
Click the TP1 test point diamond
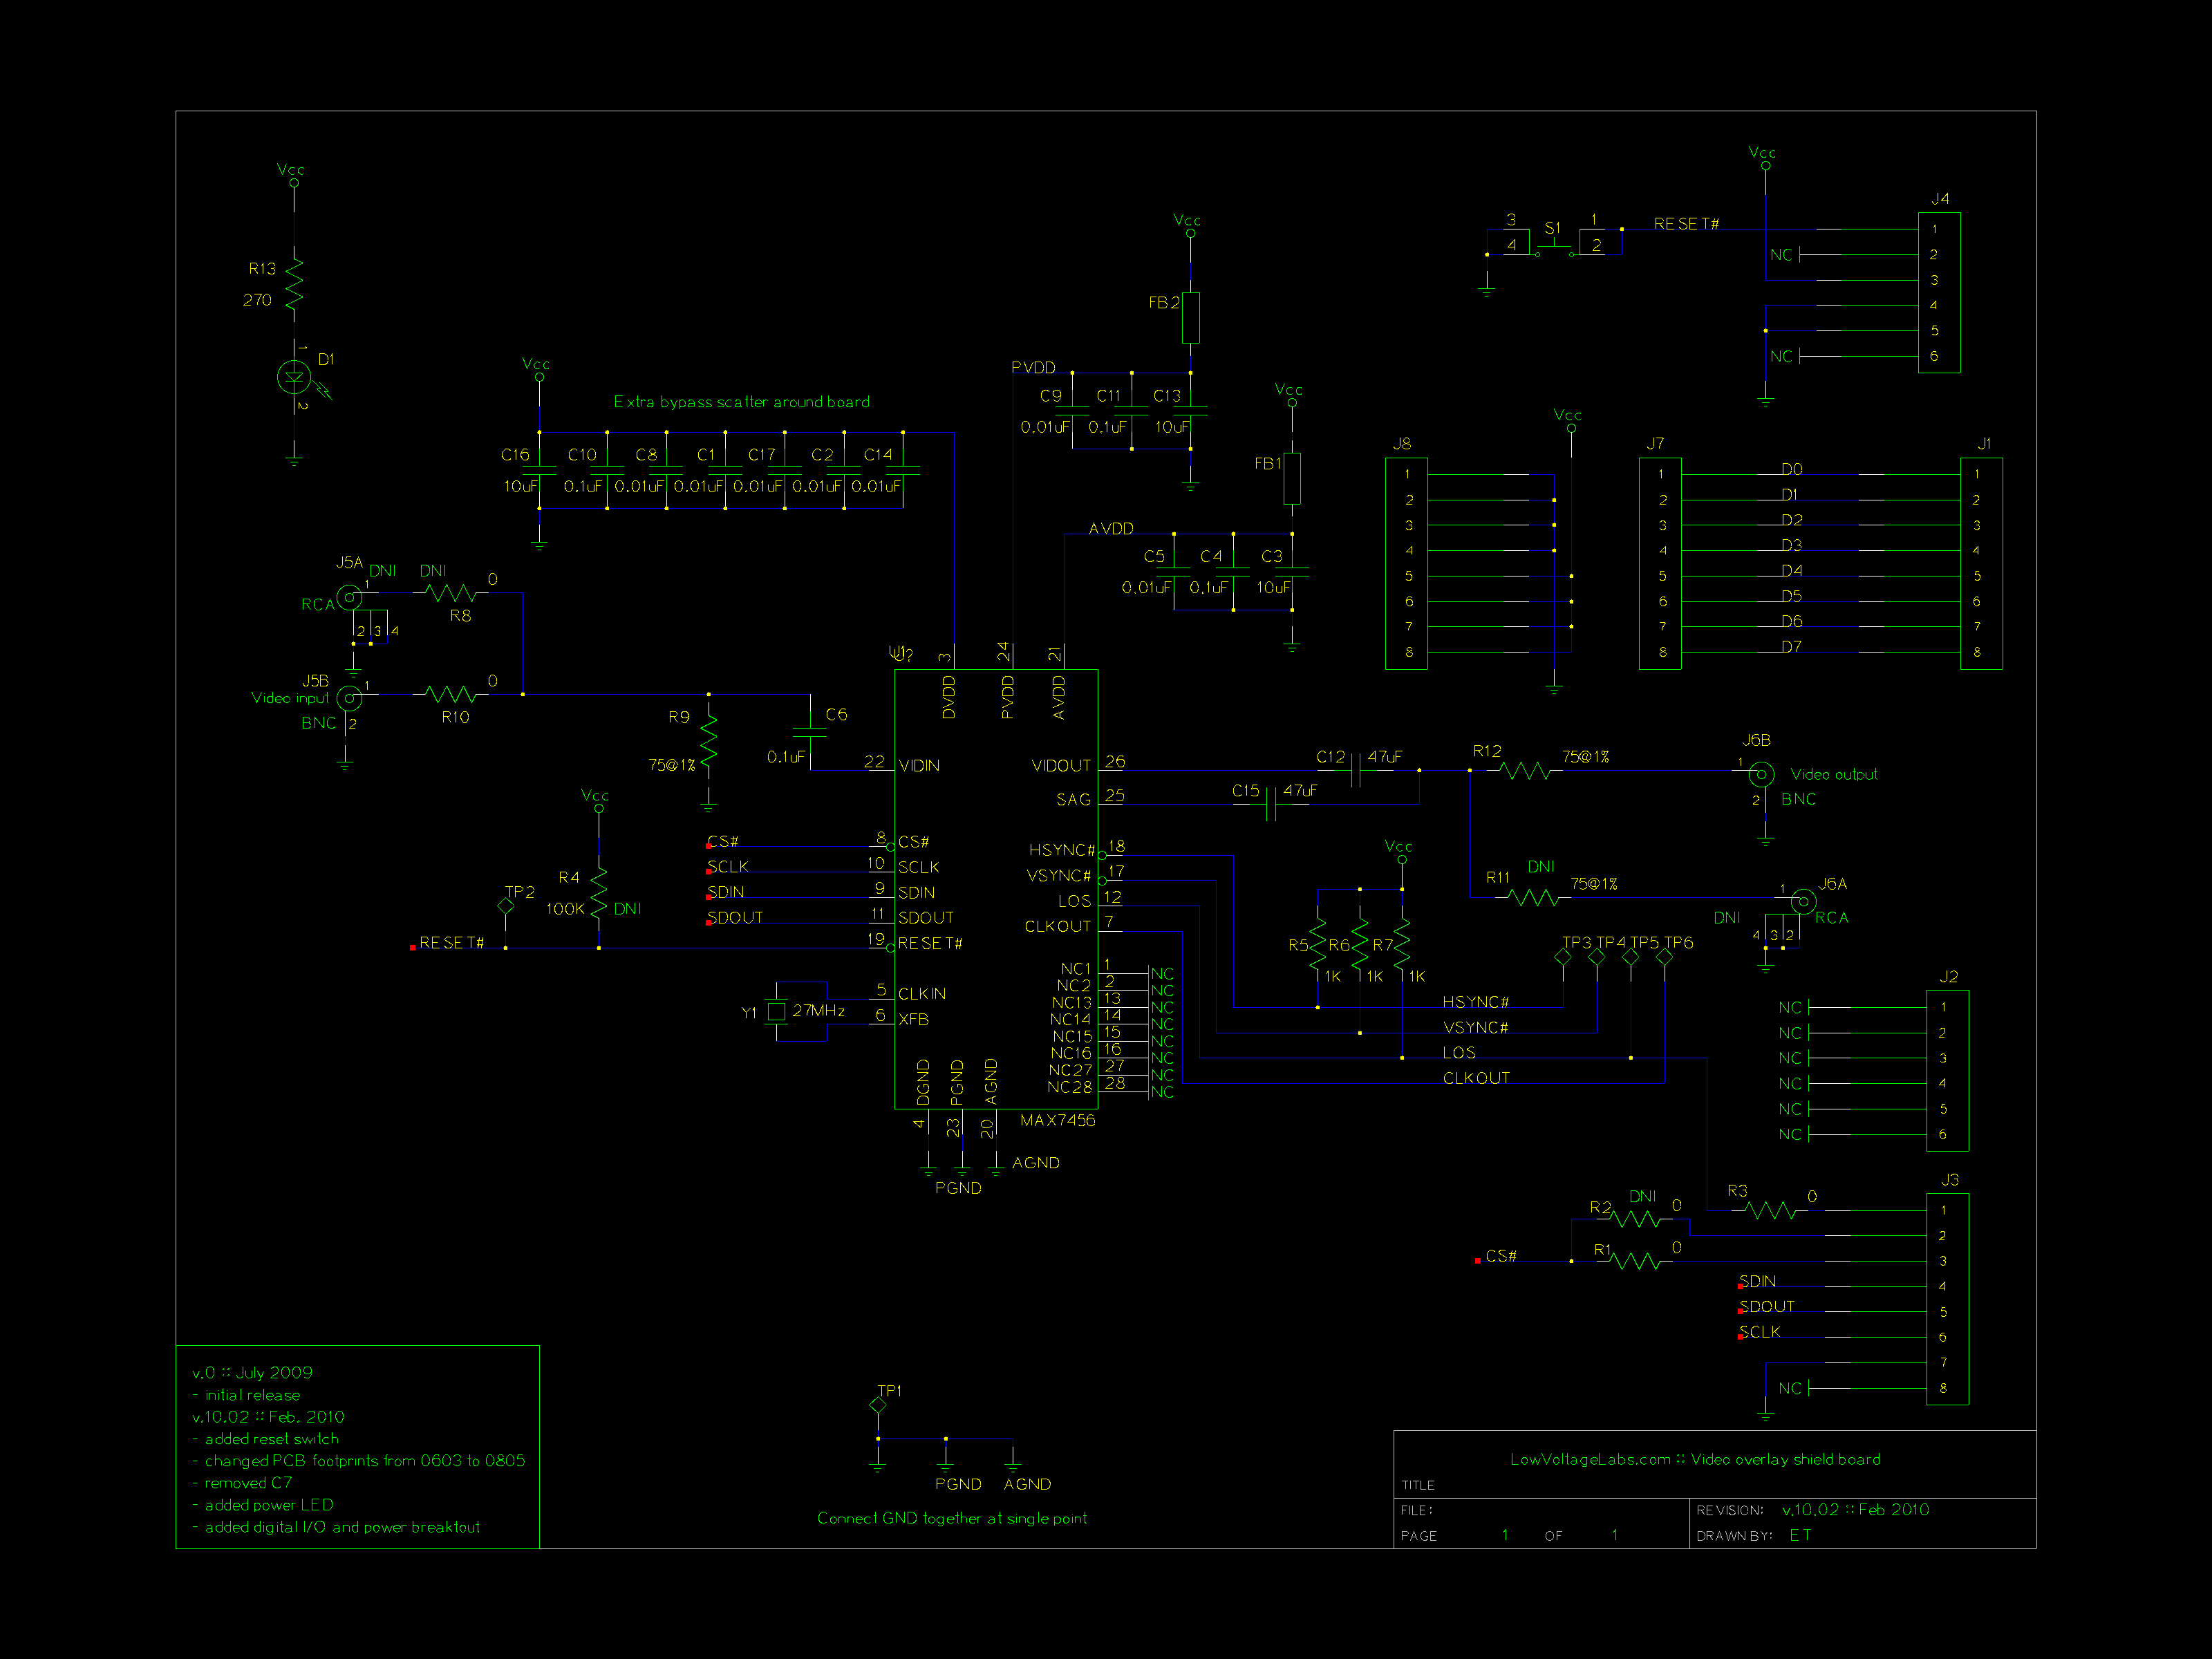[878, 1405]
